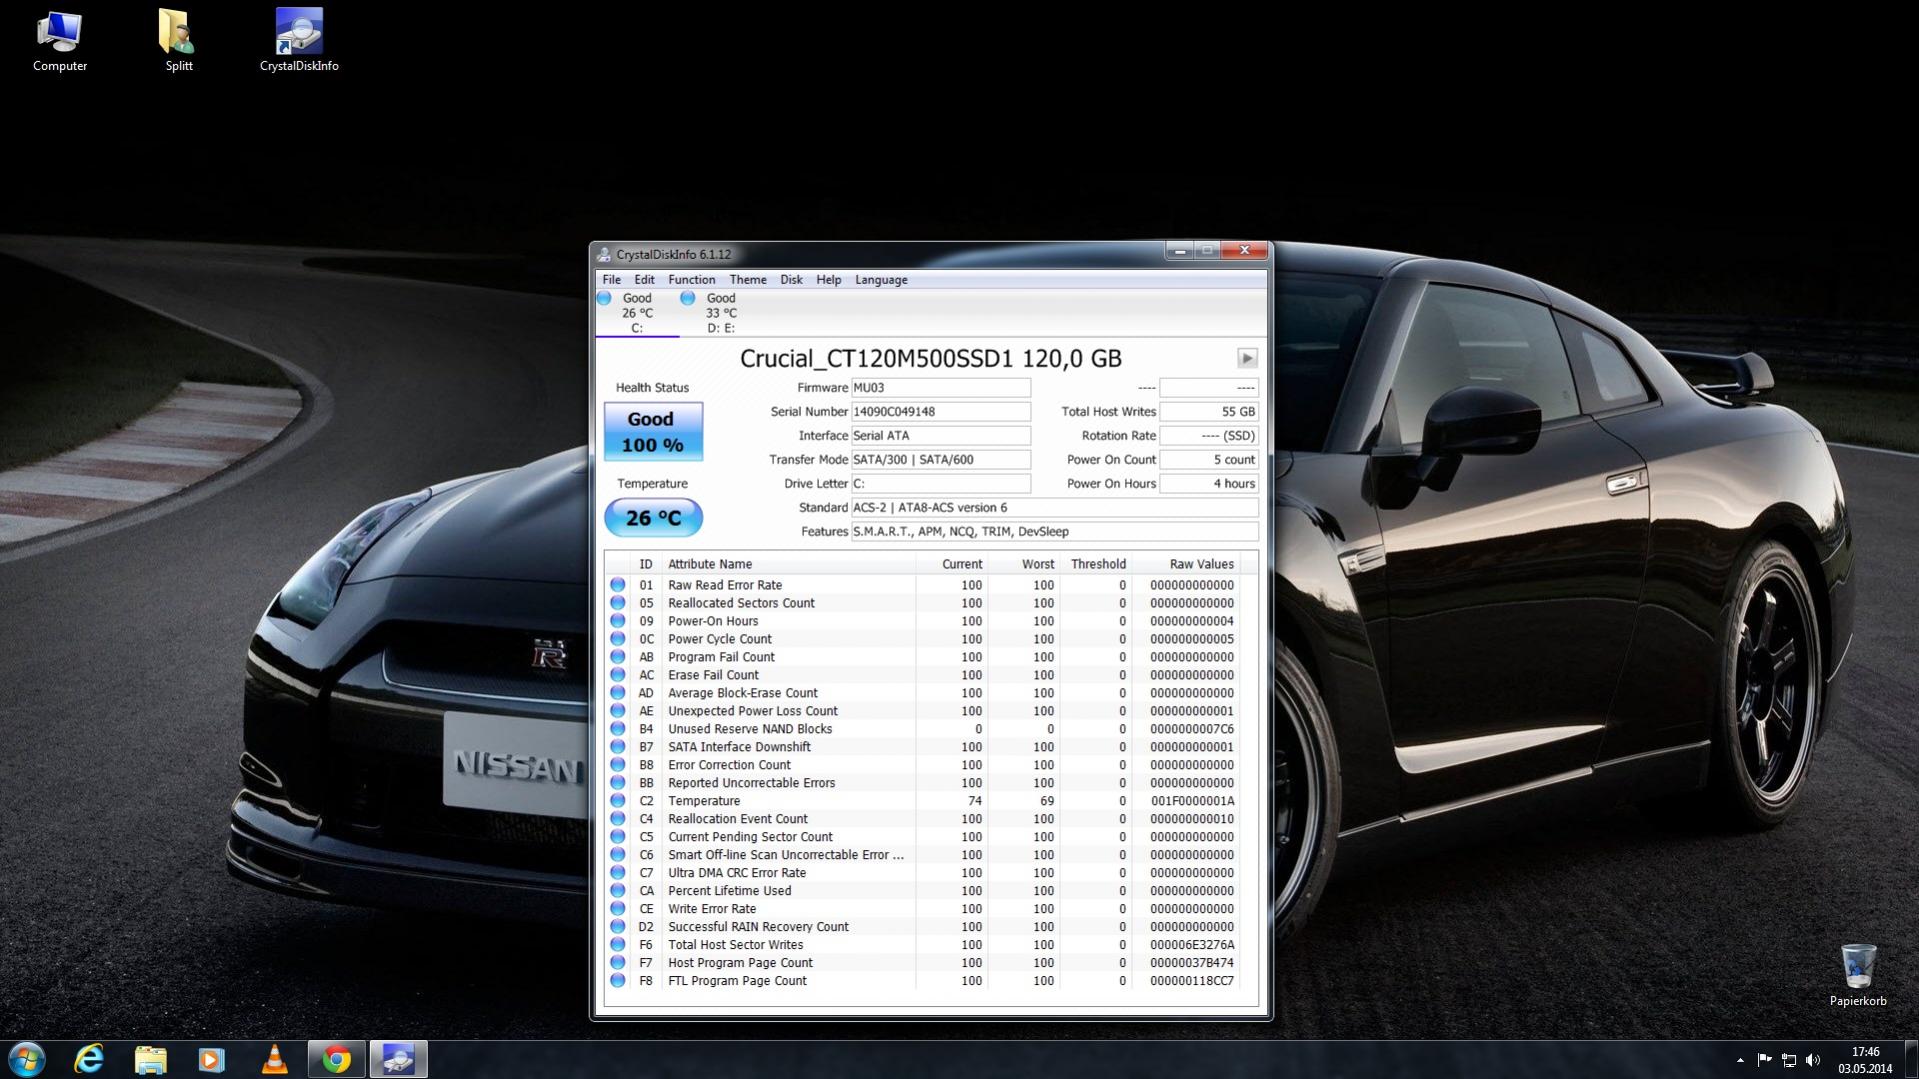This screenshot has height=1079, width=1919.
Task: Click the Attribute Name column header
Action: pyautogui.click(x=788, y=564)
